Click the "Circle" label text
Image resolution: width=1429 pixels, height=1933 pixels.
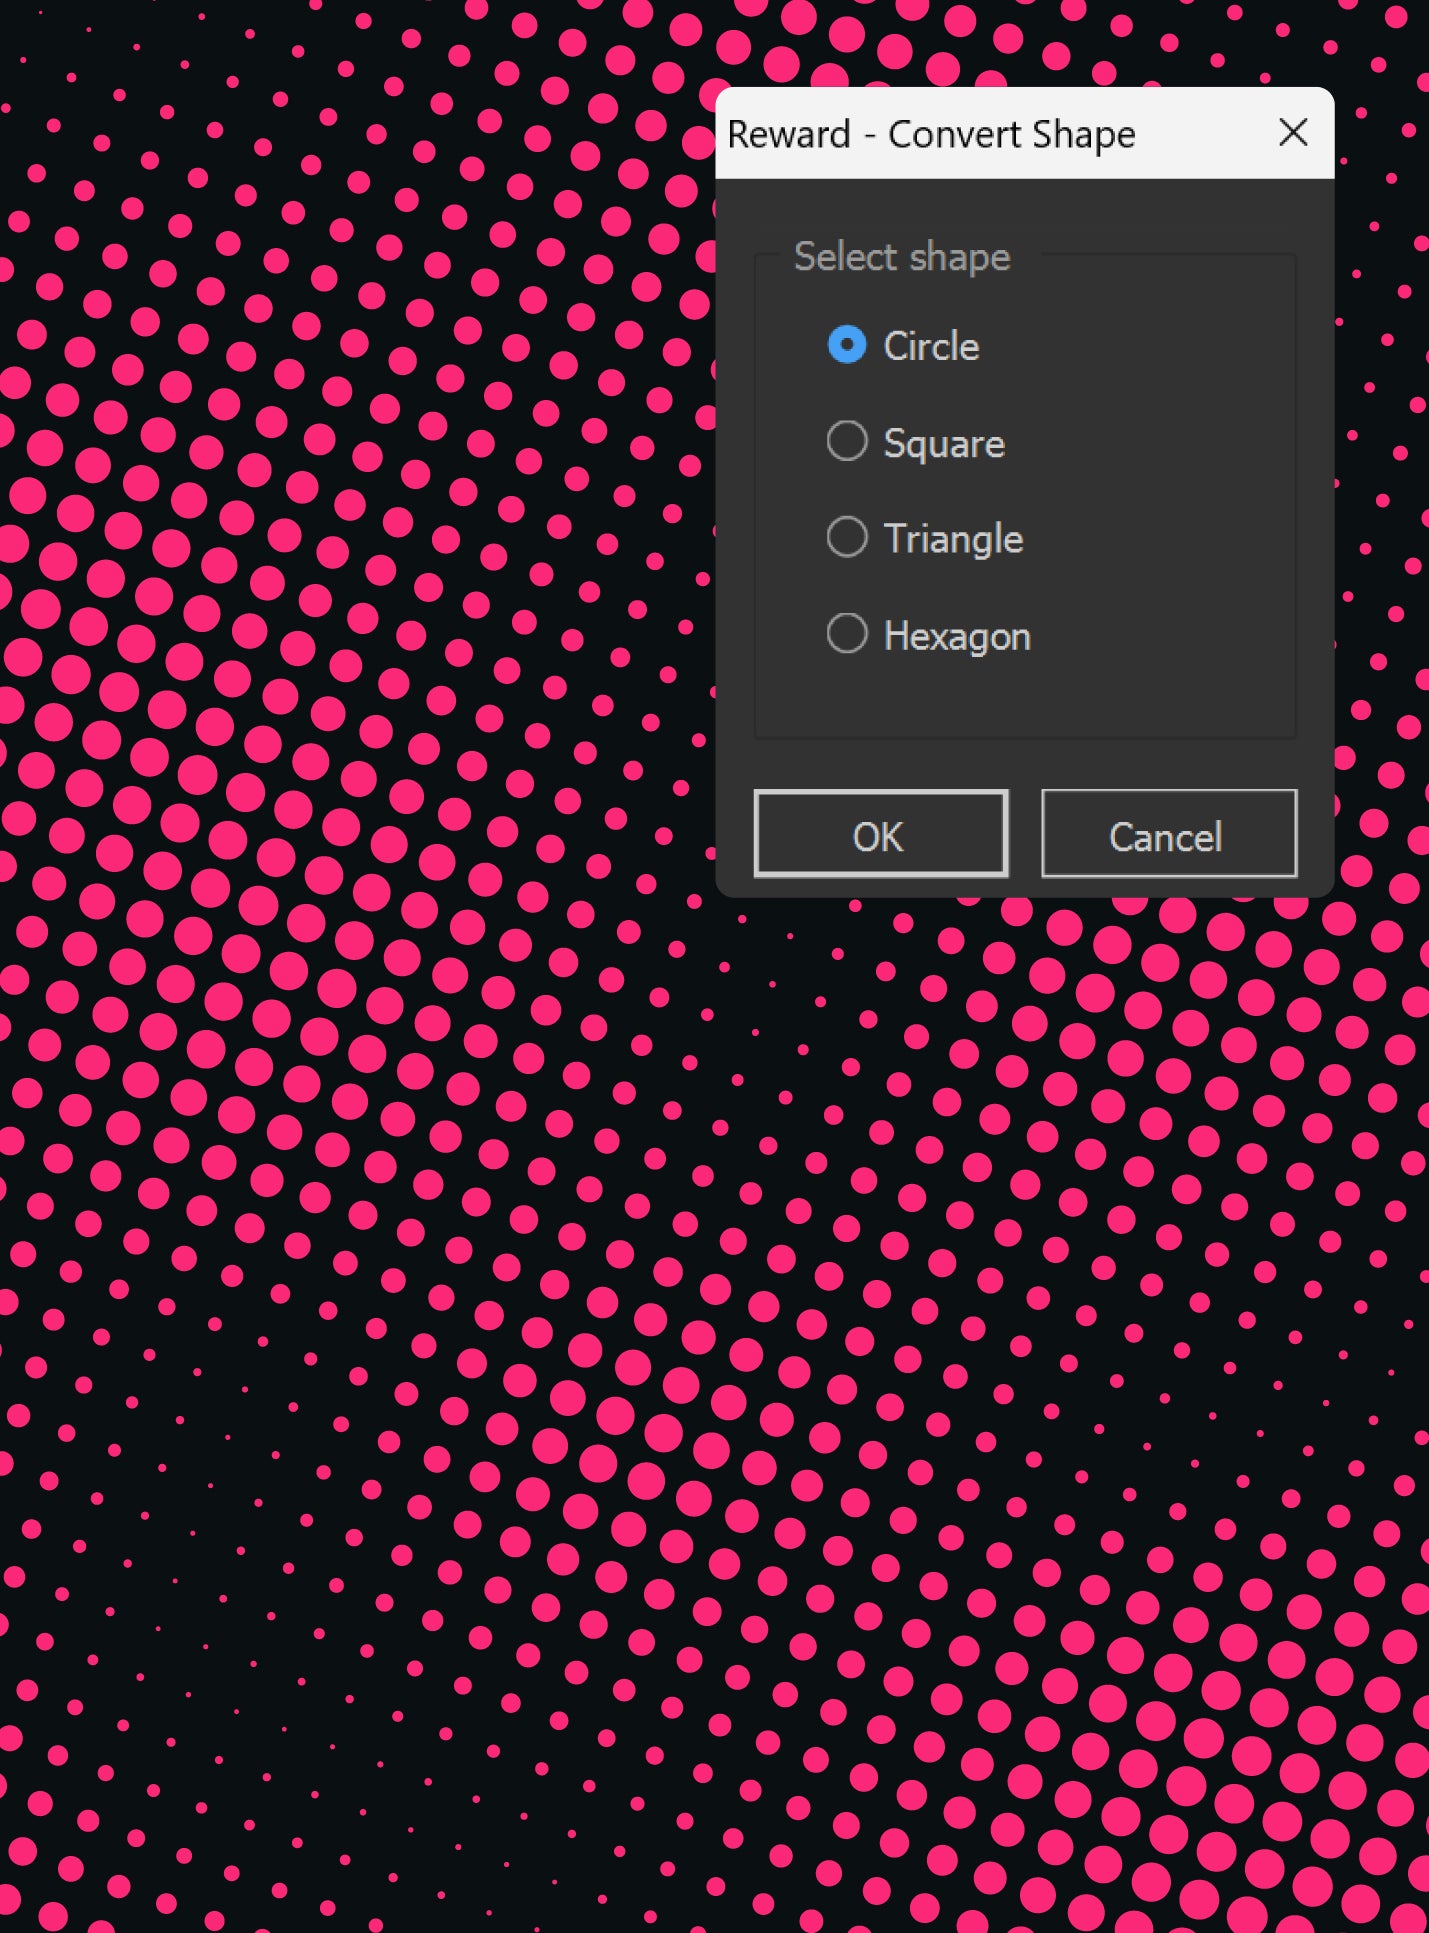931,346
